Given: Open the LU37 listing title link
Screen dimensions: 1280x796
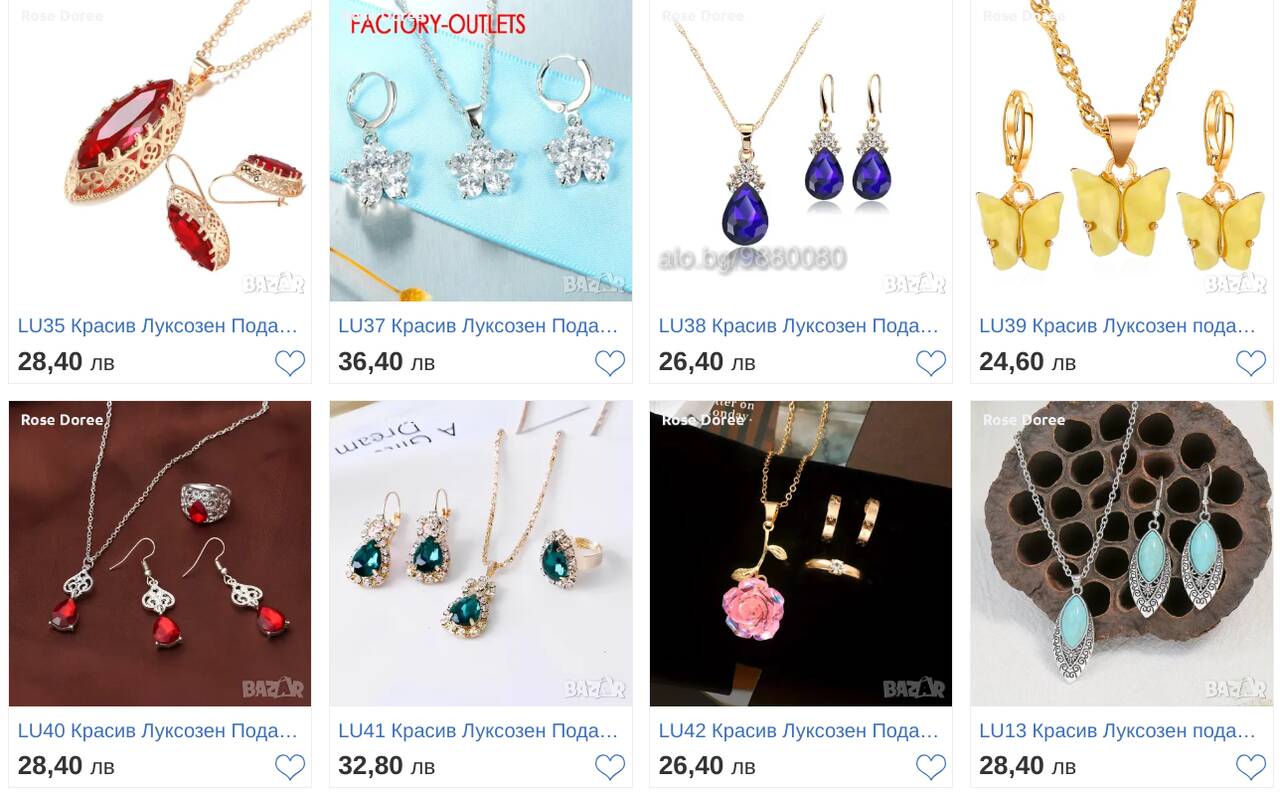Looking at the screenshot, I should coord(478,326).
